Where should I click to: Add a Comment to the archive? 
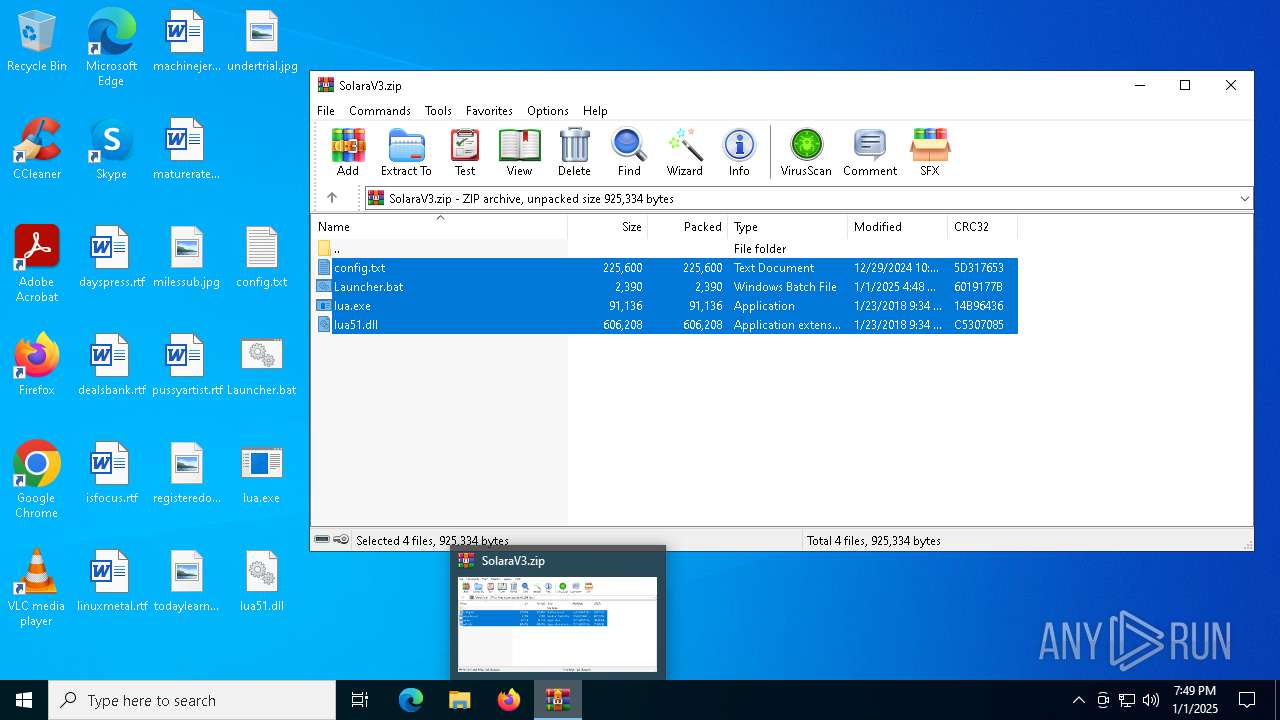point(870,153)
